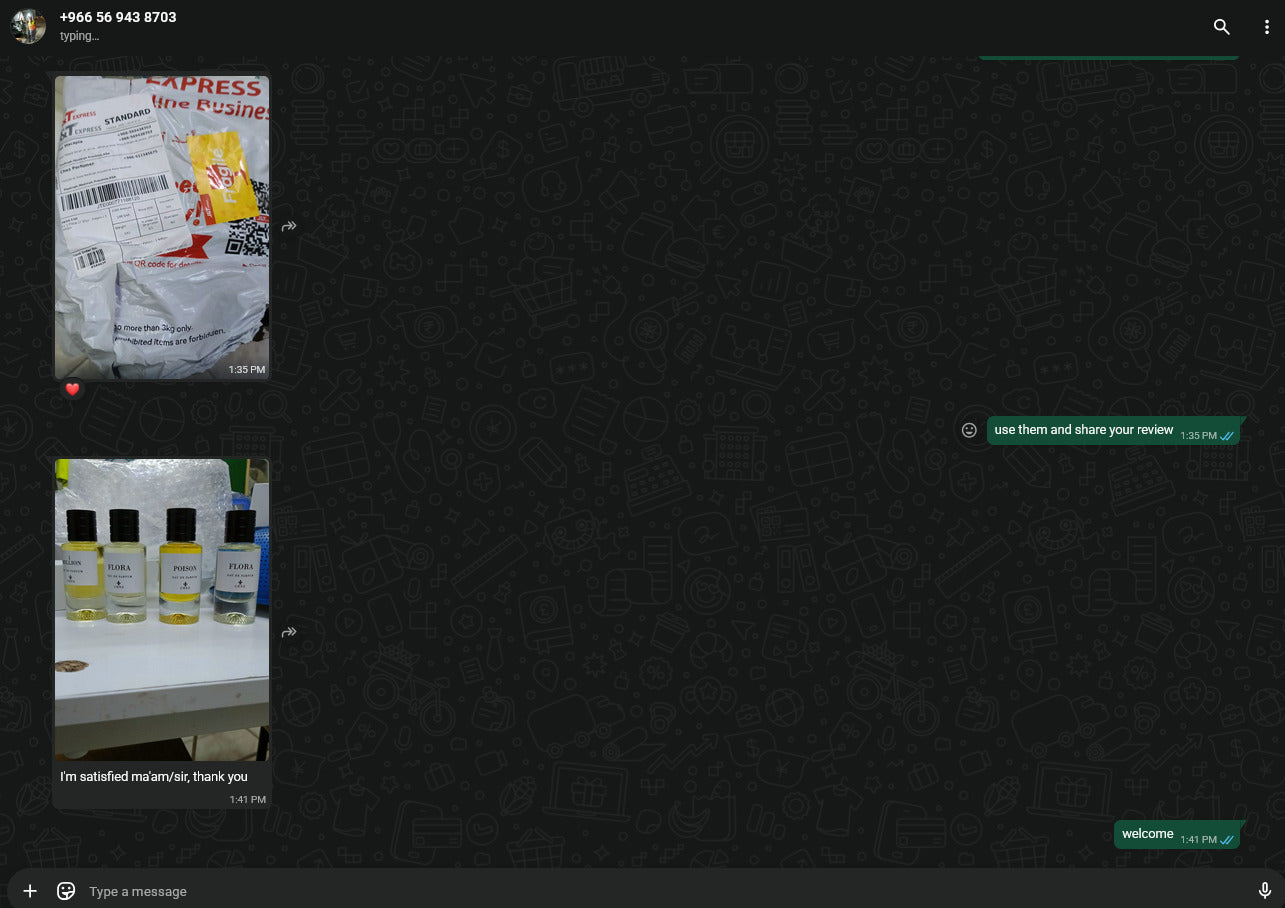Click the 'welcome' message bubble

[x=1148, y=834]
